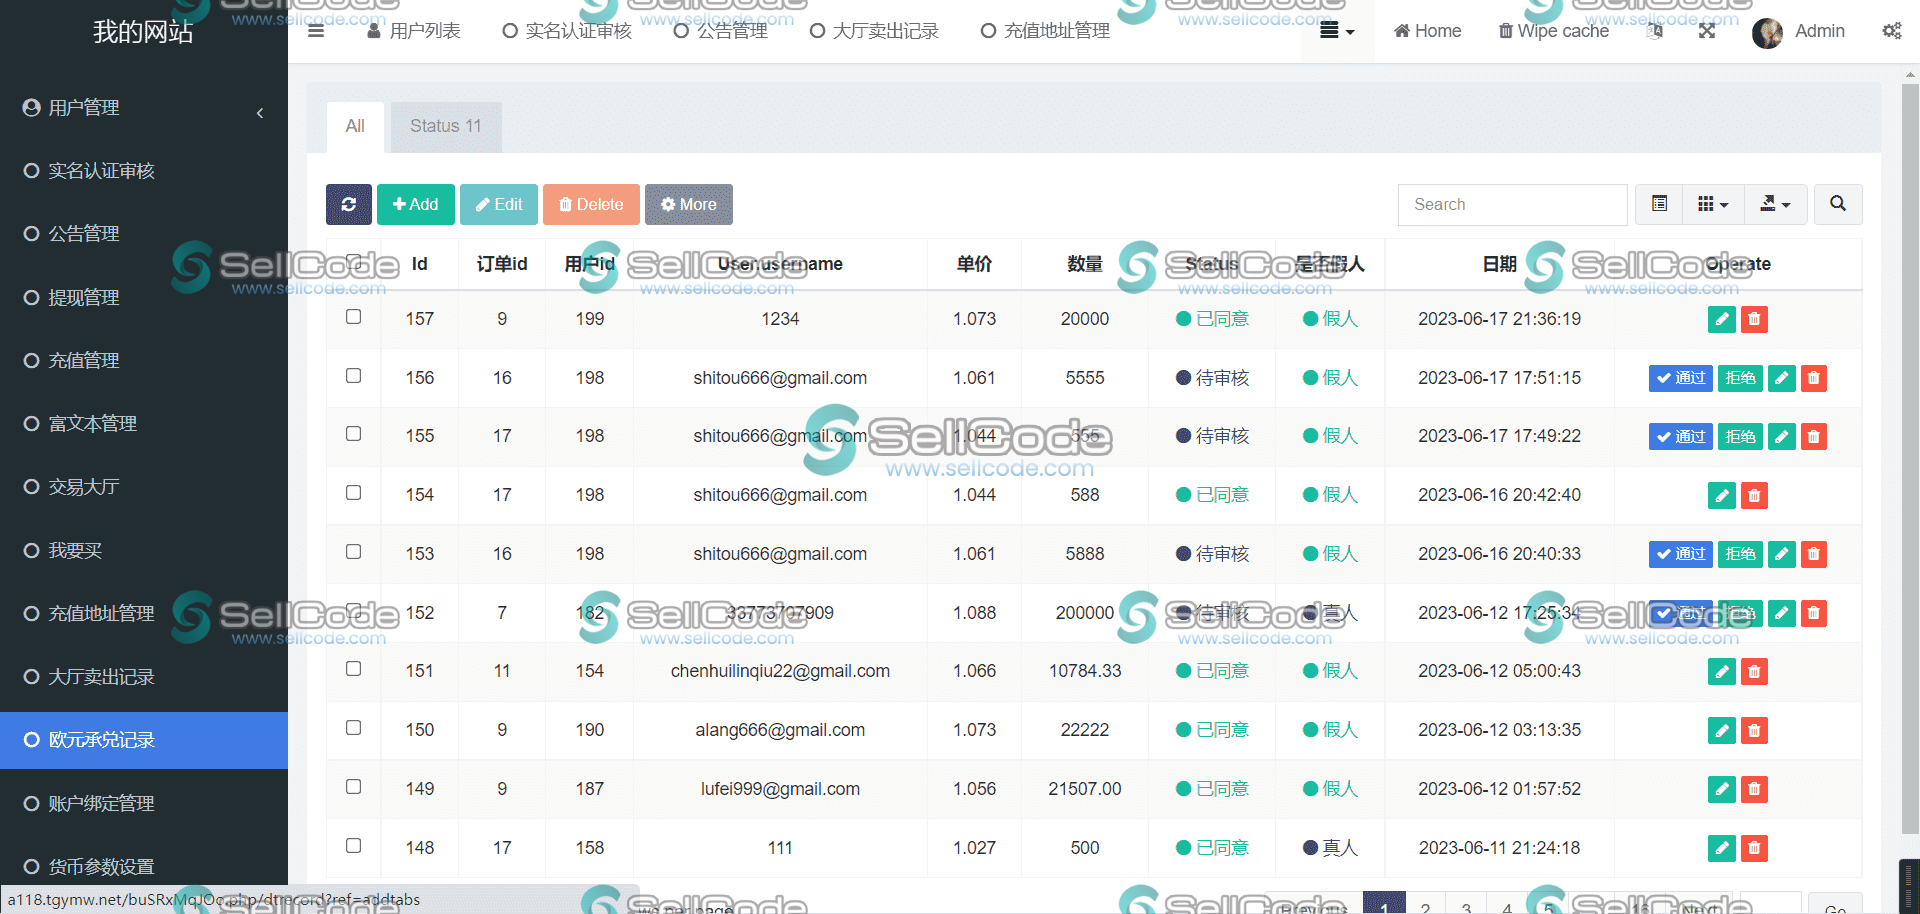The height and width of the screenshot is (914, 1920).
Task: Click the settings gears icon at top right
Action: 1892,31
